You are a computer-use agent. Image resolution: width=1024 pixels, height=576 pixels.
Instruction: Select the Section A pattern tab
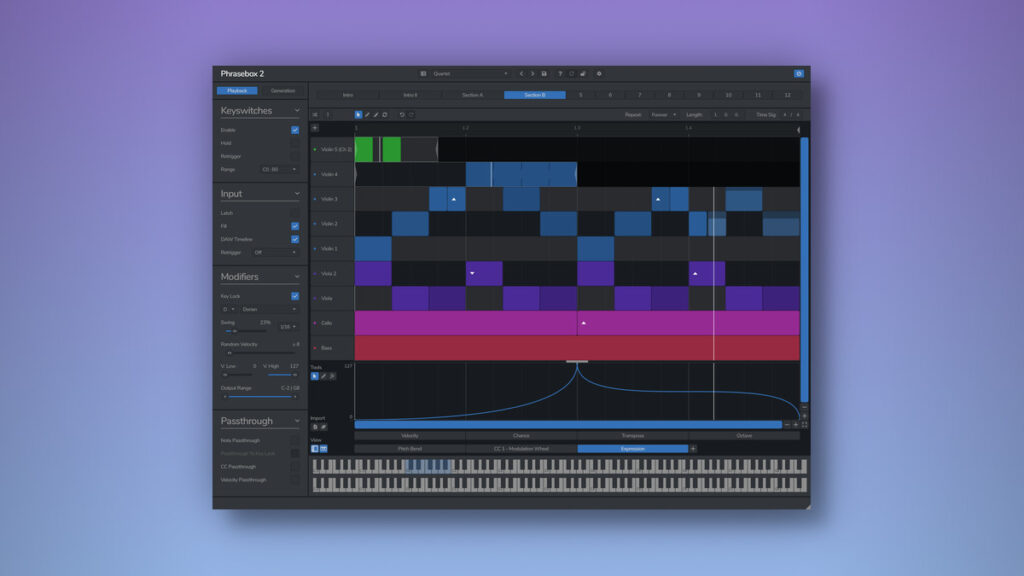[x=472, y=95]
